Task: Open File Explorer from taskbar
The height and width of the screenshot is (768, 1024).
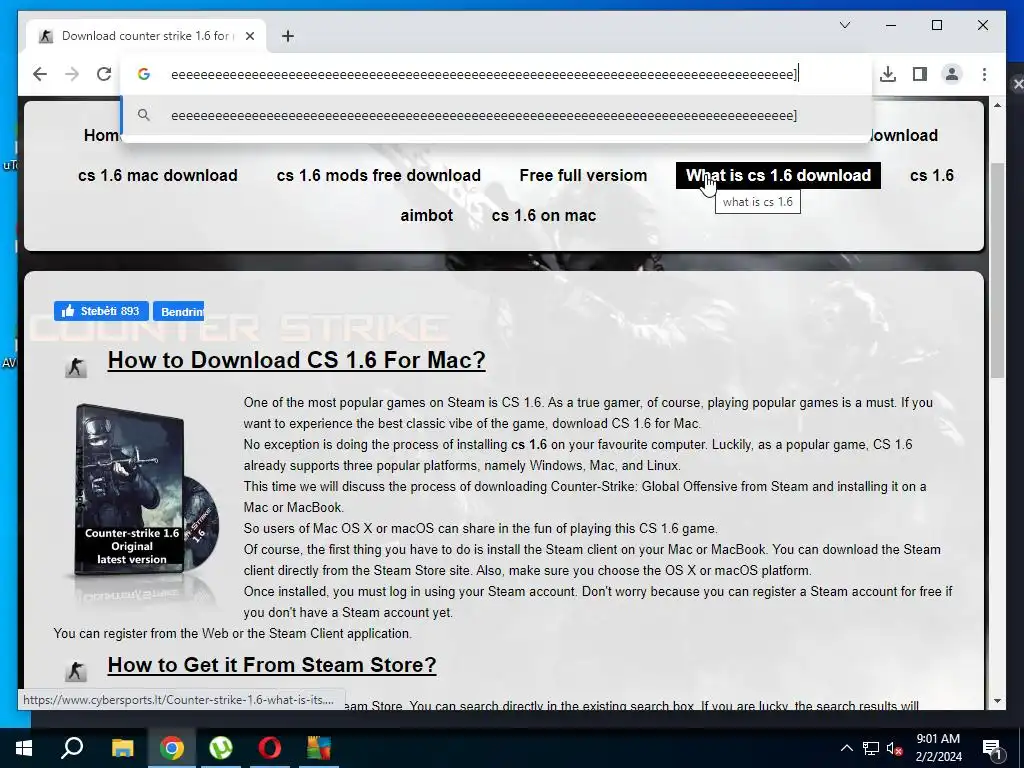Action: tap(122, 748)
